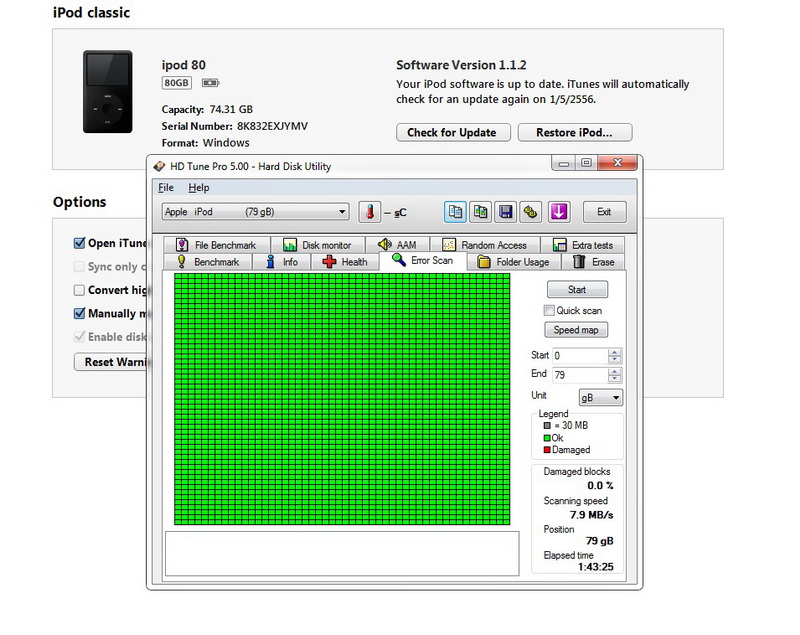Save screenshot using the floppy disk icon
Image resolution: width=800 pixels, height=635 pixels.
pyautogui.click(x=505, y=212)
